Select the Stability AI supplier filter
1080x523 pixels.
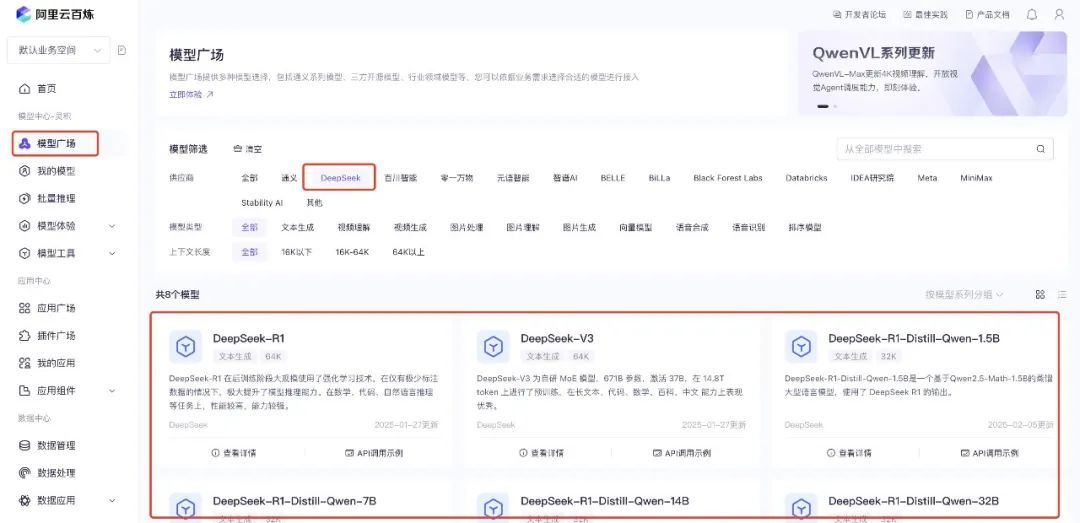(x=262, y=203)
